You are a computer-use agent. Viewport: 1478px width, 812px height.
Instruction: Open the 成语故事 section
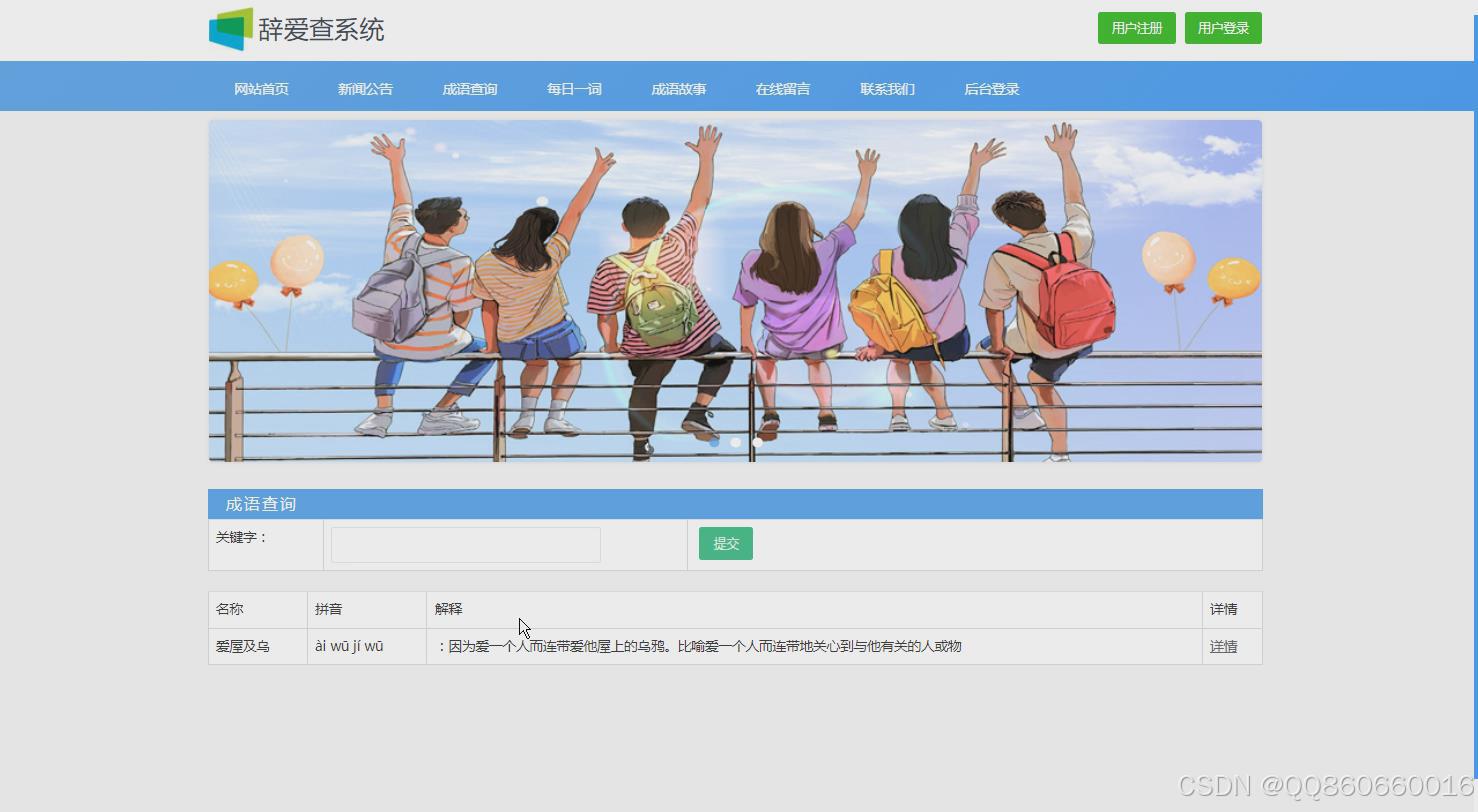pyautogui.click(x=678, y=88)
